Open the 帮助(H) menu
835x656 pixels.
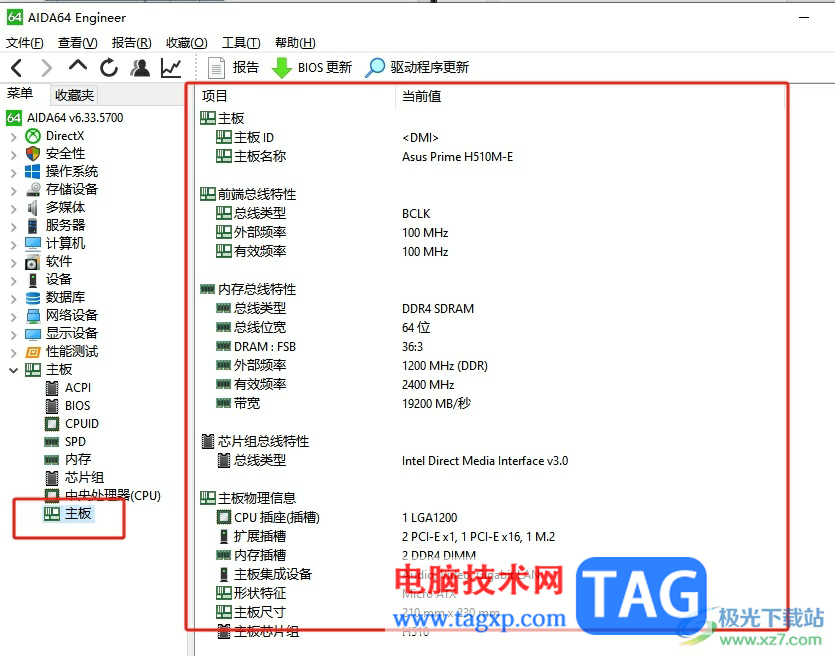(295, 43)
